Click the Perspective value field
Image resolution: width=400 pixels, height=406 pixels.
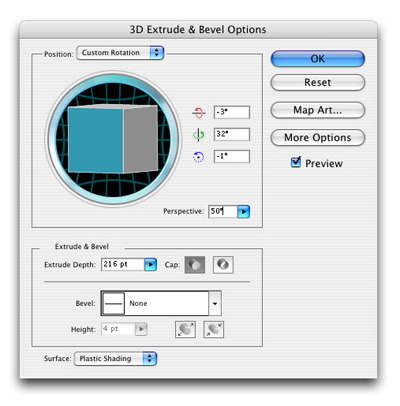click(223, 212)
